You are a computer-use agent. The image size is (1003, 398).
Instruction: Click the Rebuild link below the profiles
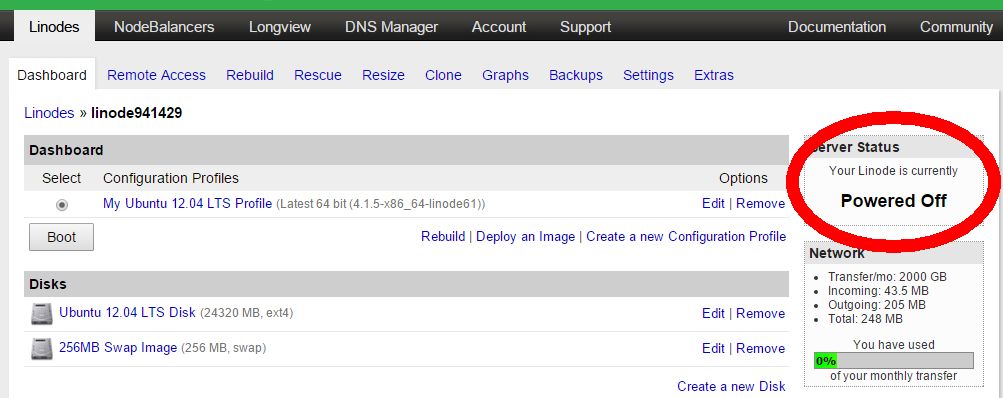point(443,236)
